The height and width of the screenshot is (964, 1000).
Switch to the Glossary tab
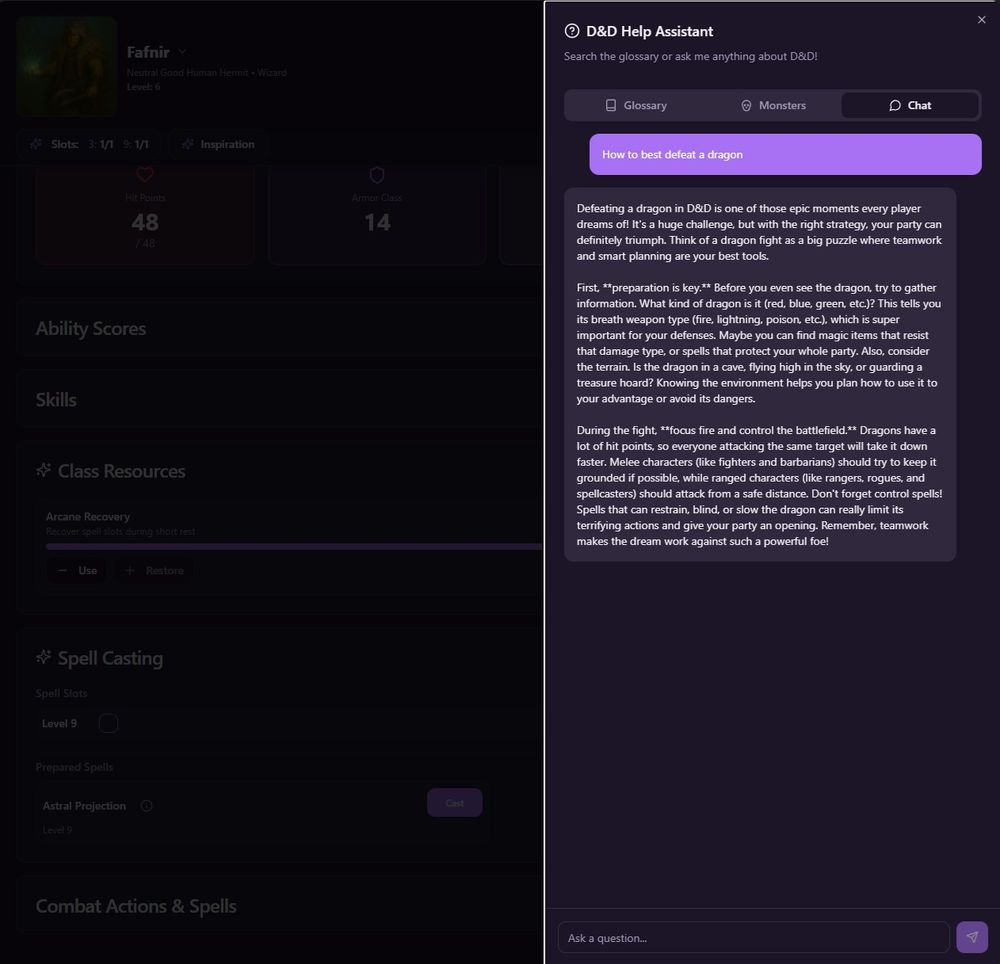pos(635,105)
